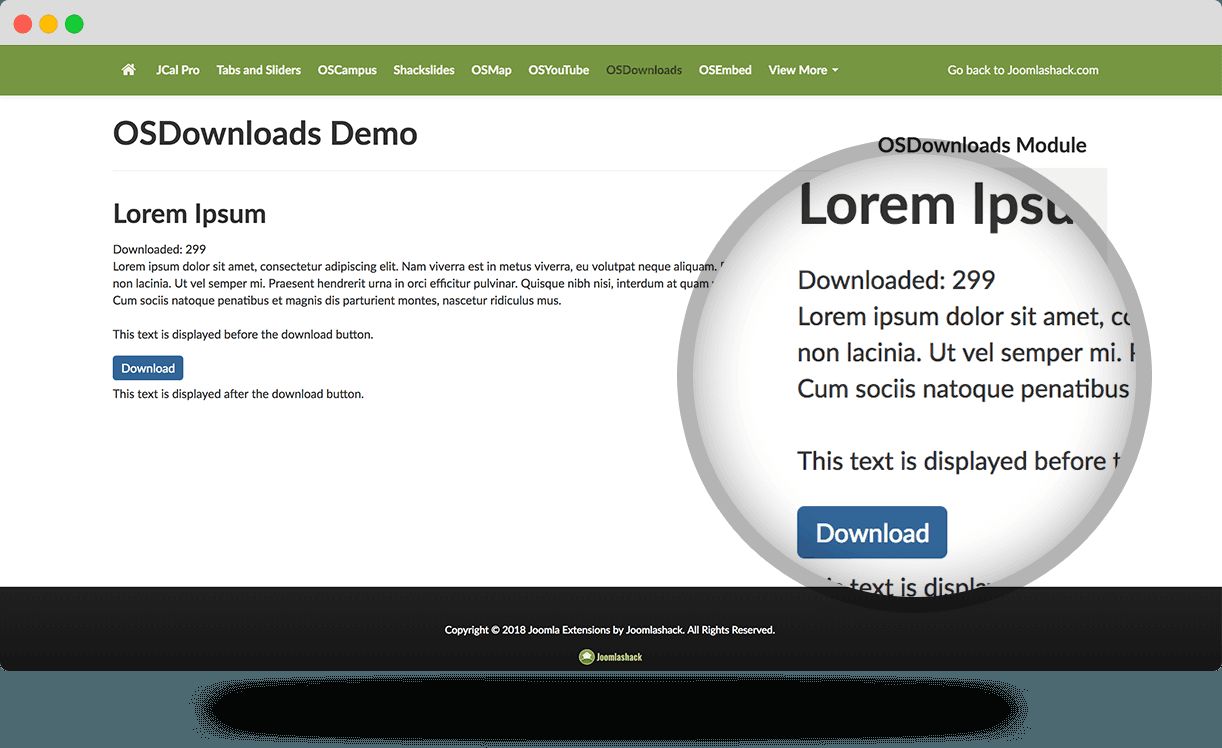Click the OSDownloads Module heading

(982, 145)
